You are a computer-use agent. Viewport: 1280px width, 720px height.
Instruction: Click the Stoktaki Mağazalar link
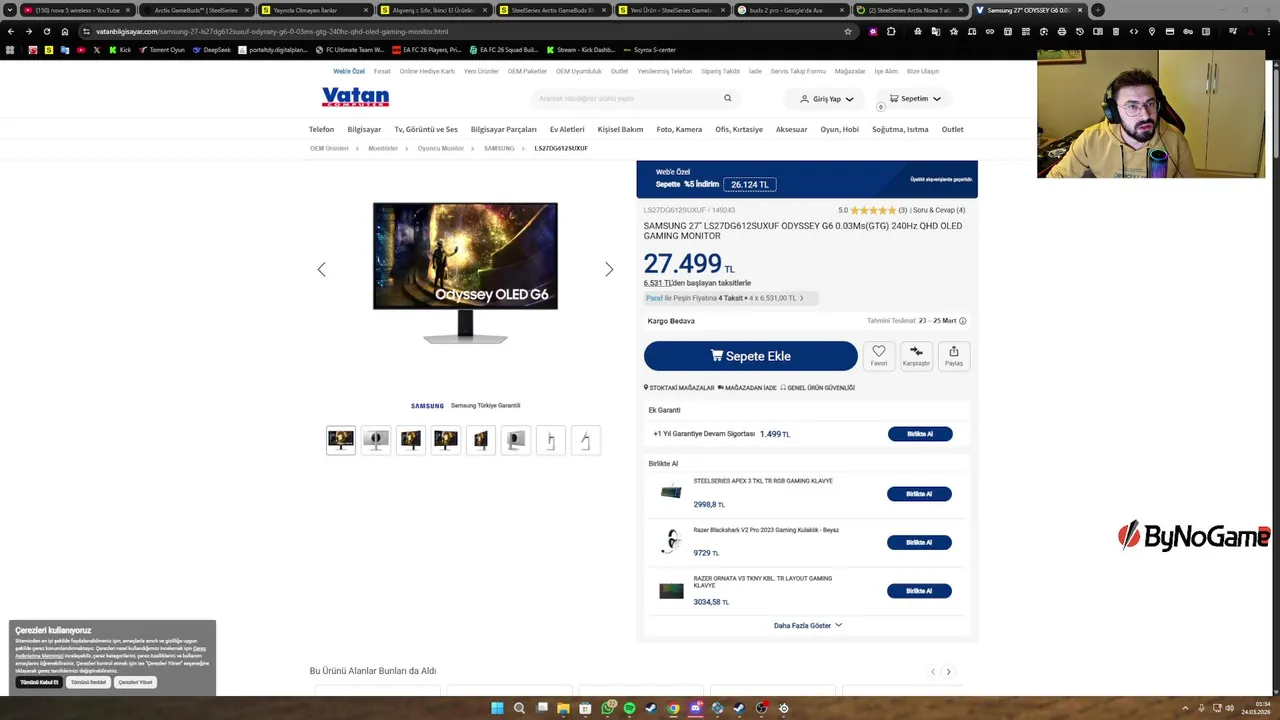pos(679,387)
